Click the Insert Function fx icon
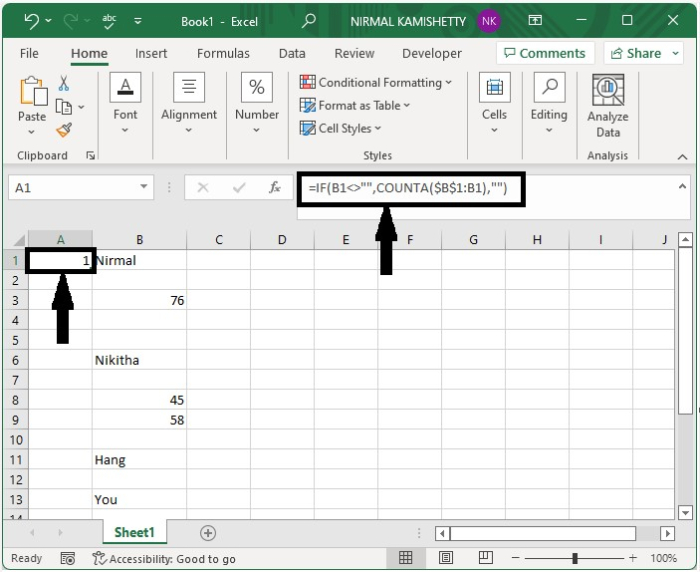 click(x=274, y=188)
